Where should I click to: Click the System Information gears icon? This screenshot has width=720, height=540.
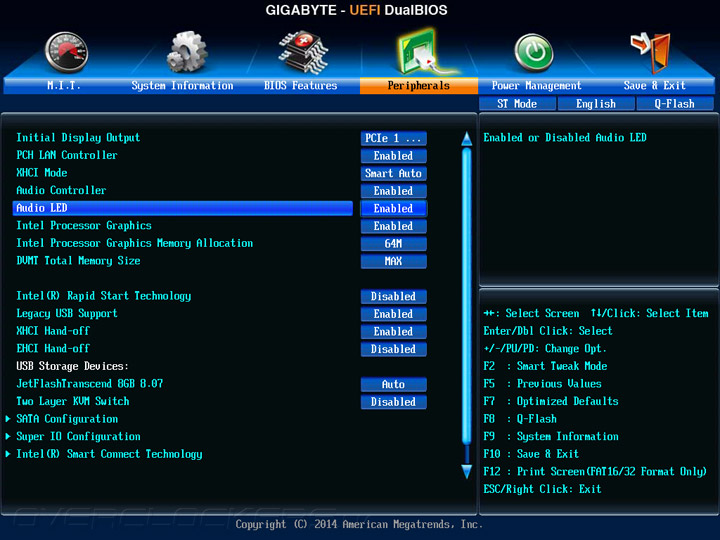pos(186,52)
